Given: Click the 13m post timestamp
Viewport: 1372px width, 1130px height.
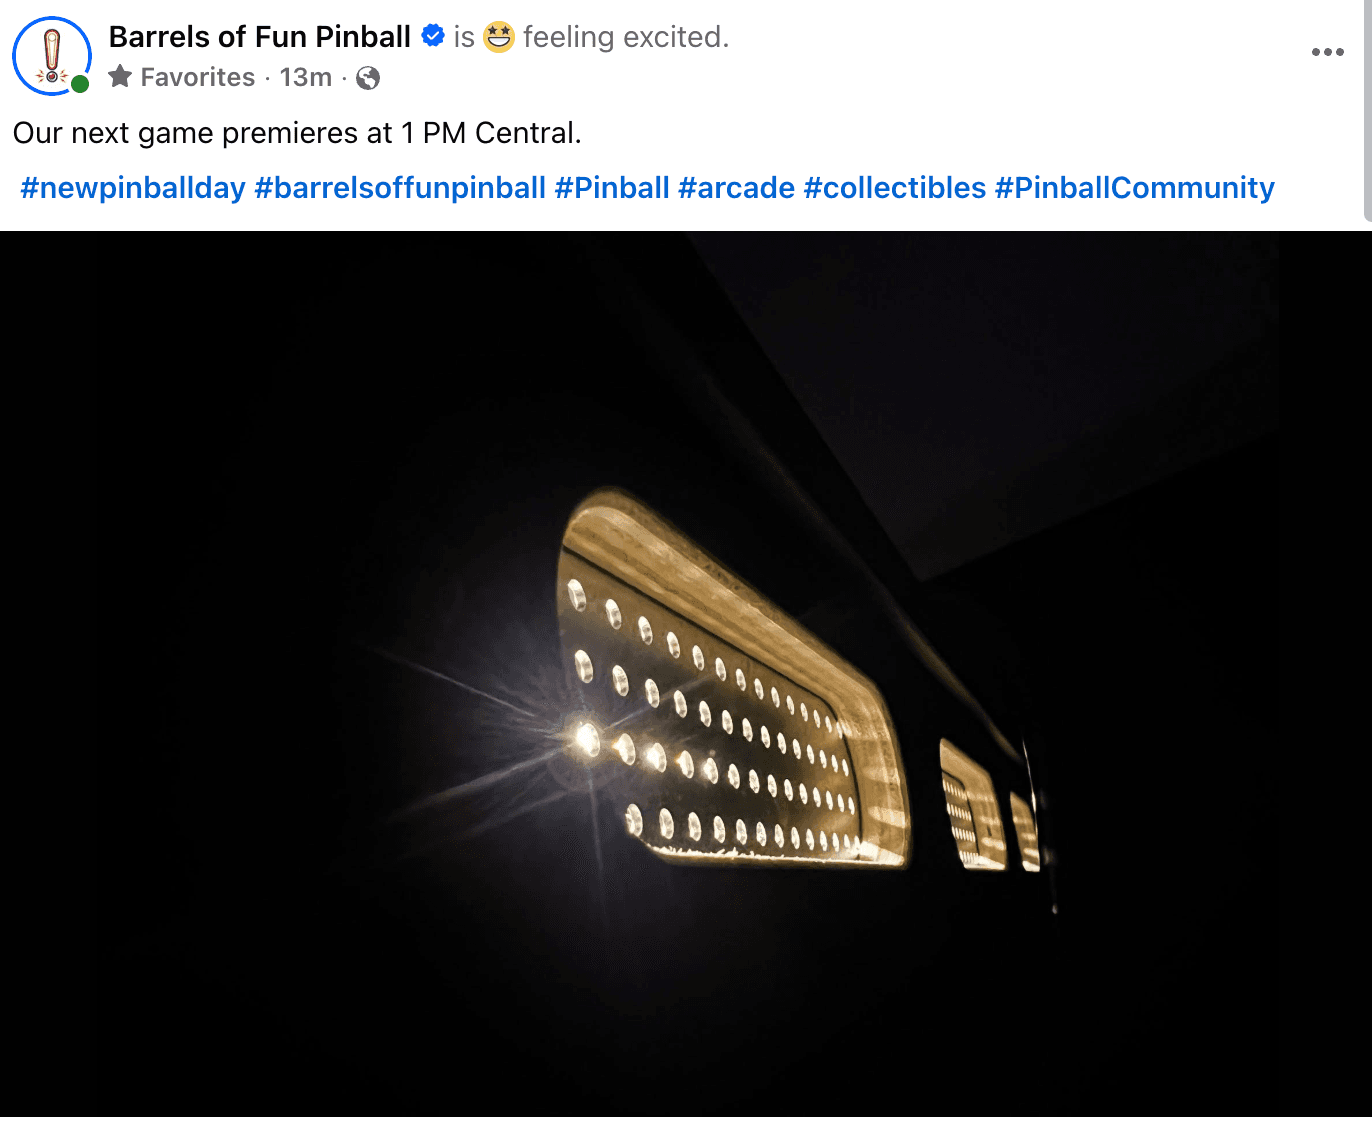Looking at the screenshot, I should coord(306,77).
